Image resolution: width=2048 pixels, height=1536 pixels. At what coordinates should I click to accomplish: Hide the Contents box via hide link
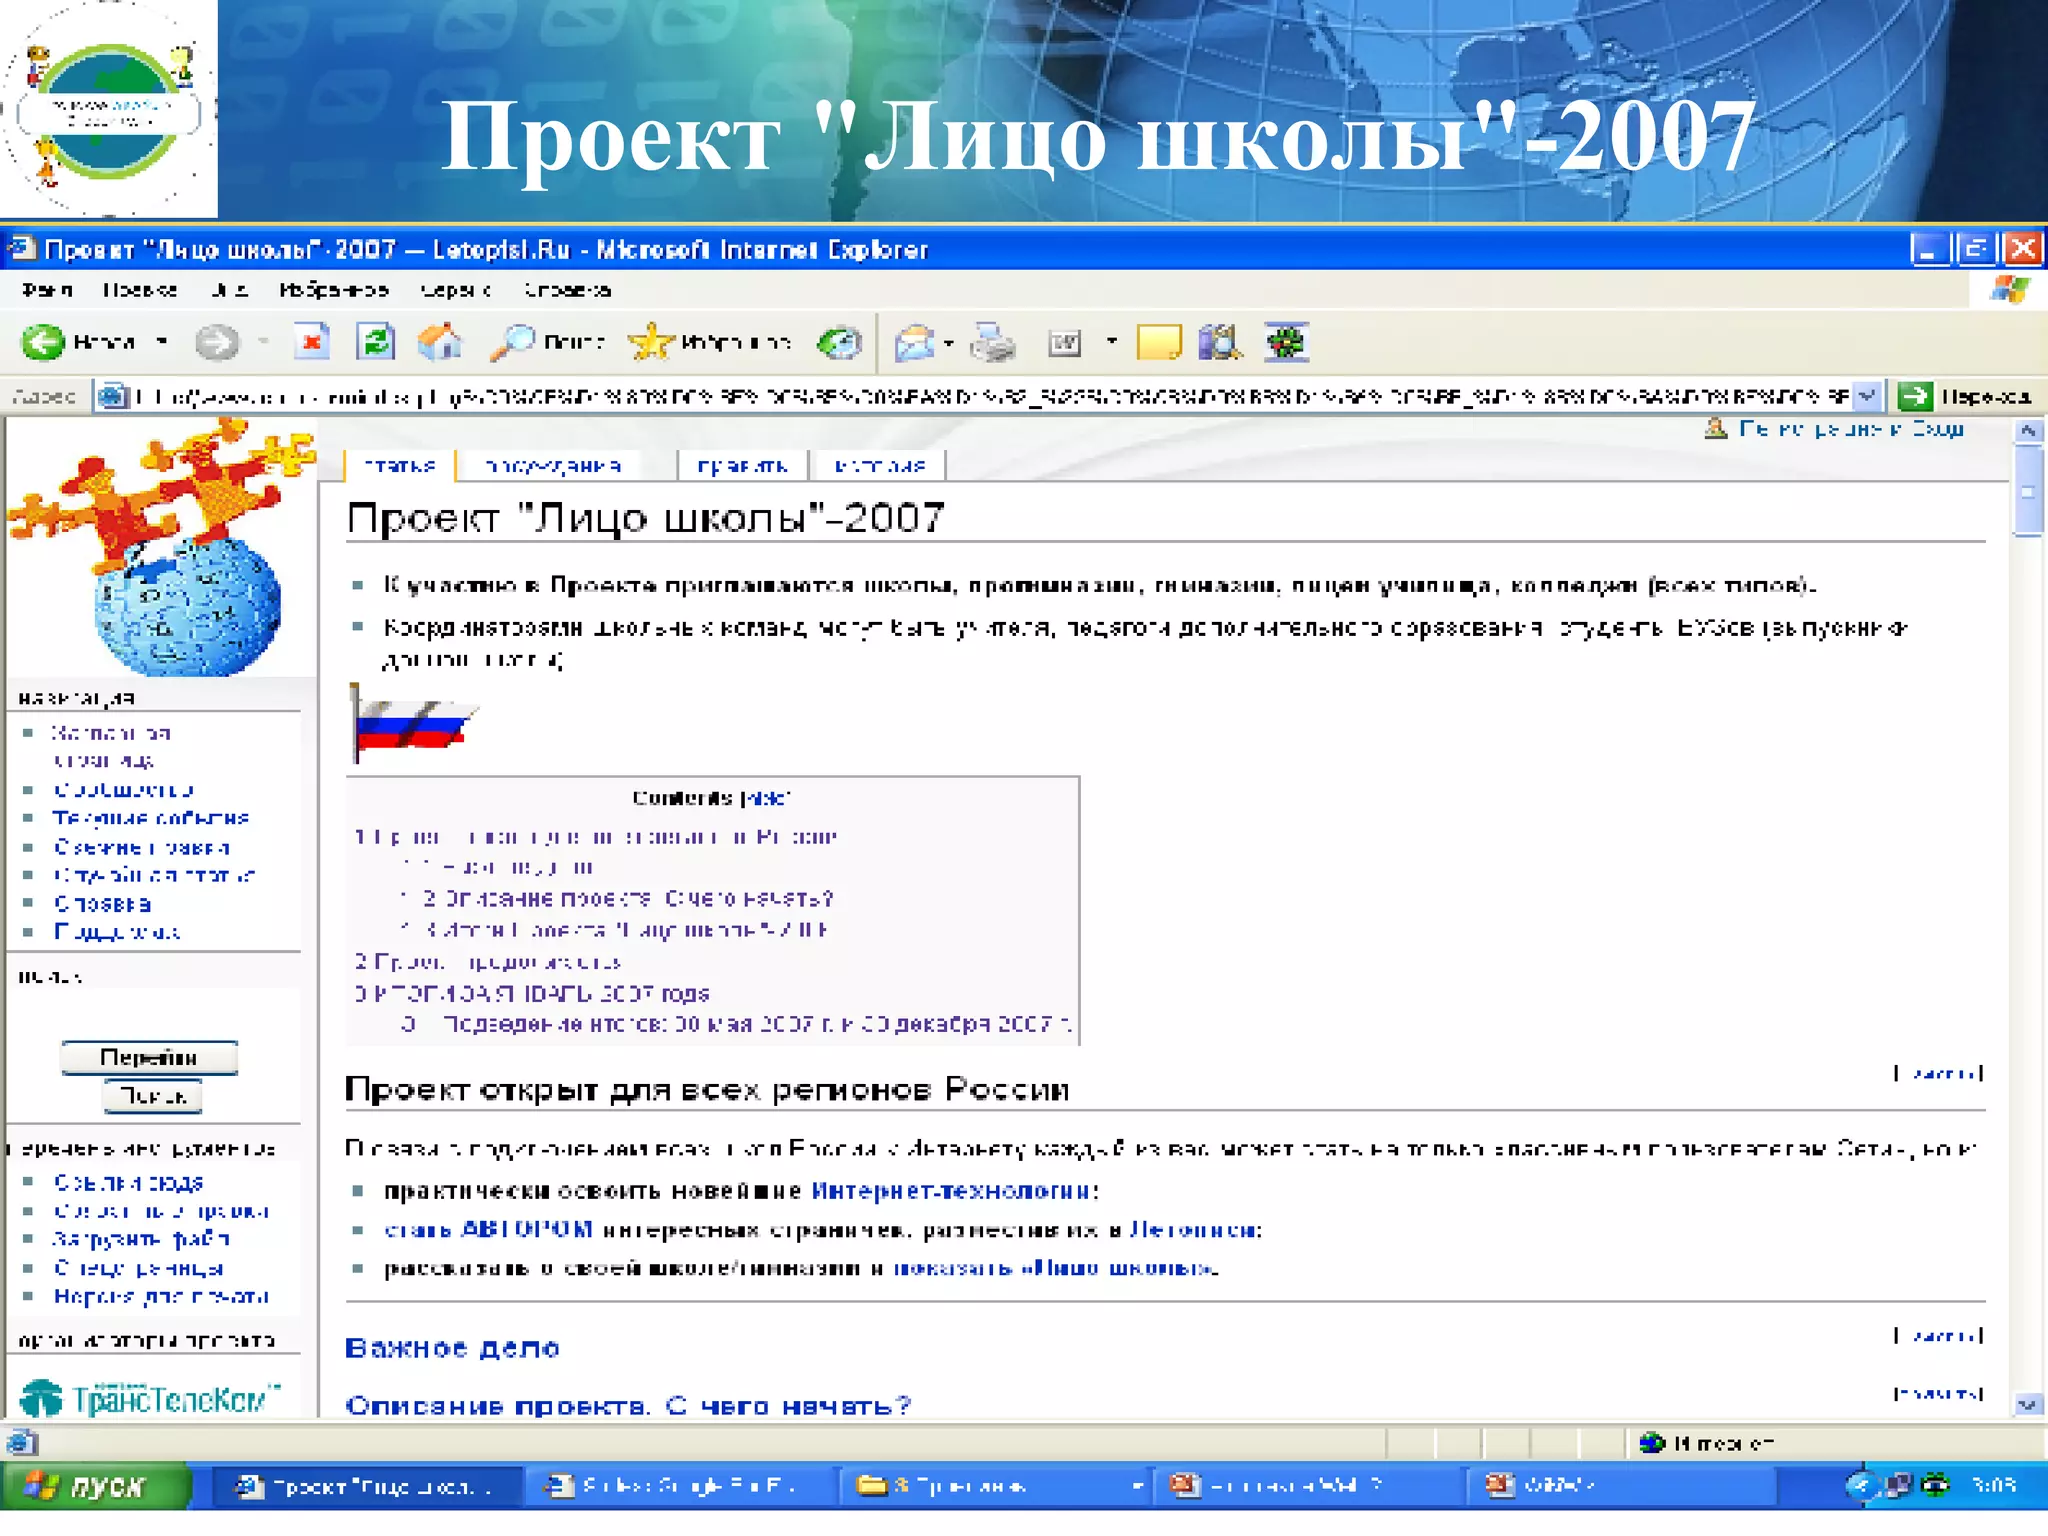(x=765, y=798)
